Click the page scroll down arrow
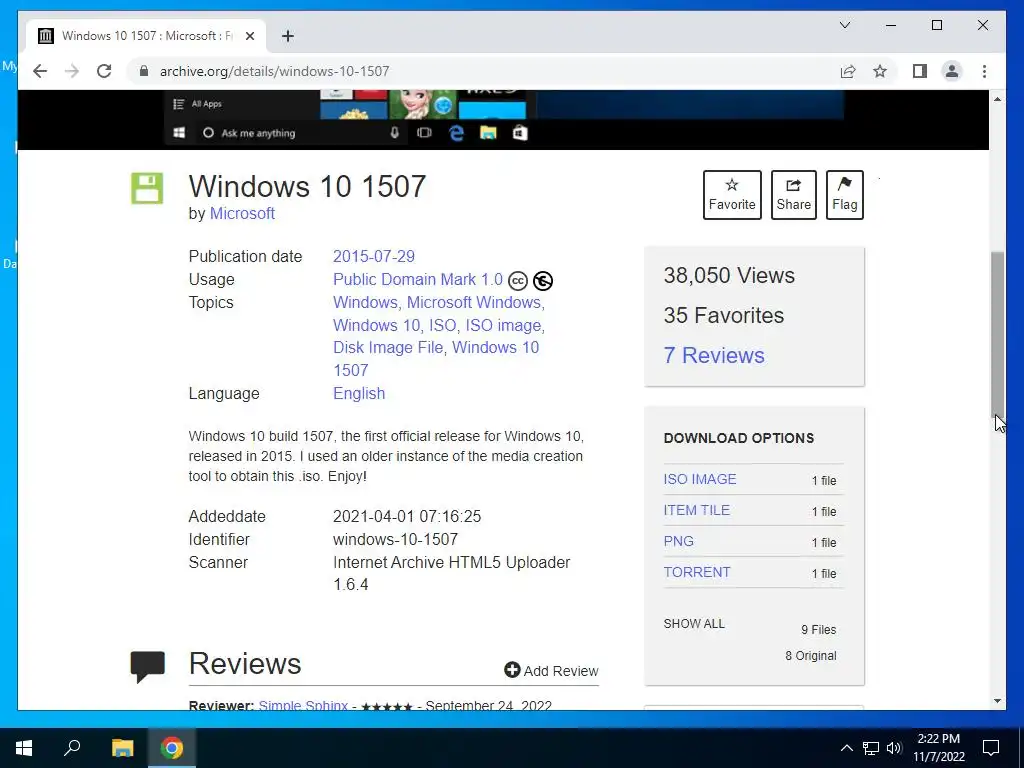This screenshot has width=1024, height=768. point(997,701)
